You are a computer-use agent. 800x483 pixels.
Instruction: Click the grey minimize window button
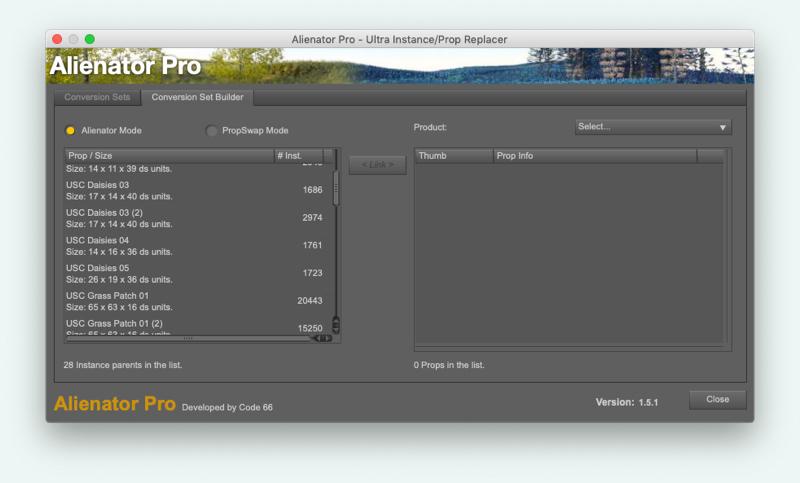tap(73, 39)
